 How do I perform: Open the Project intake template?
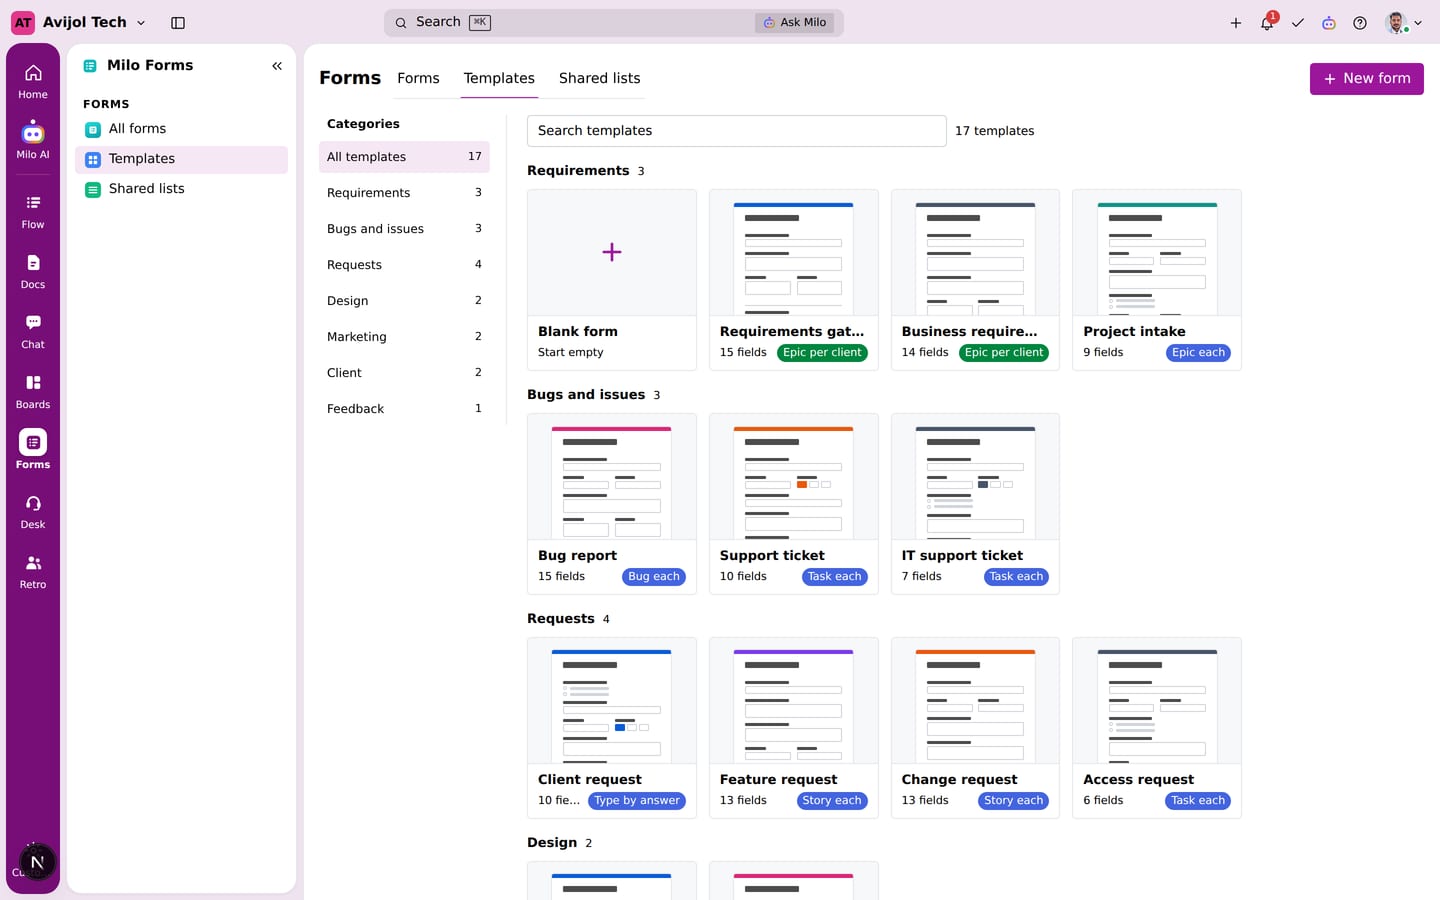click(1157, 280)
